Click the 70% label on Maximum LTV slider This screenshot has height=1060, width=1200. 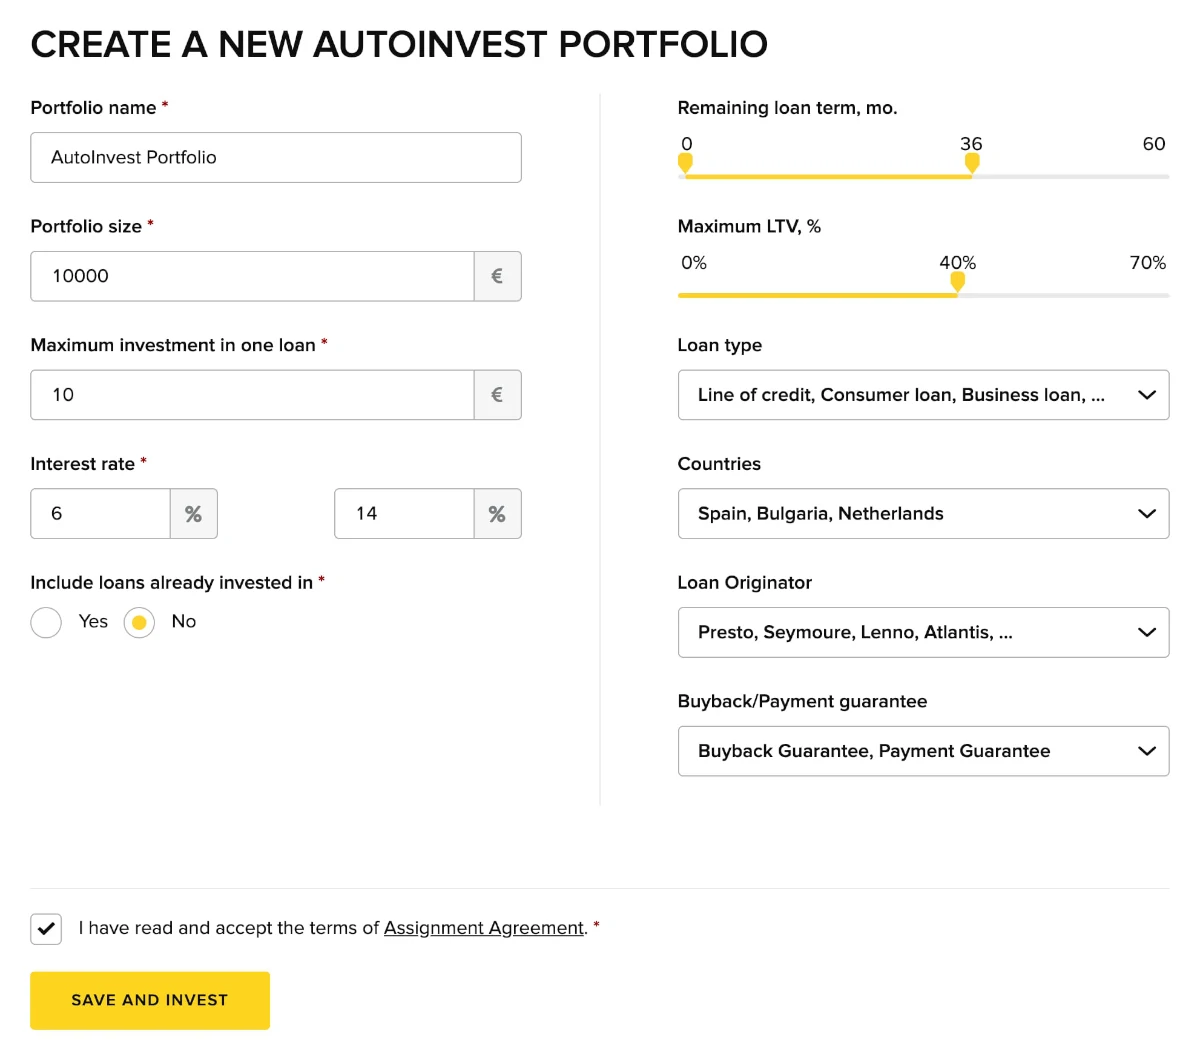point(1148,263)
